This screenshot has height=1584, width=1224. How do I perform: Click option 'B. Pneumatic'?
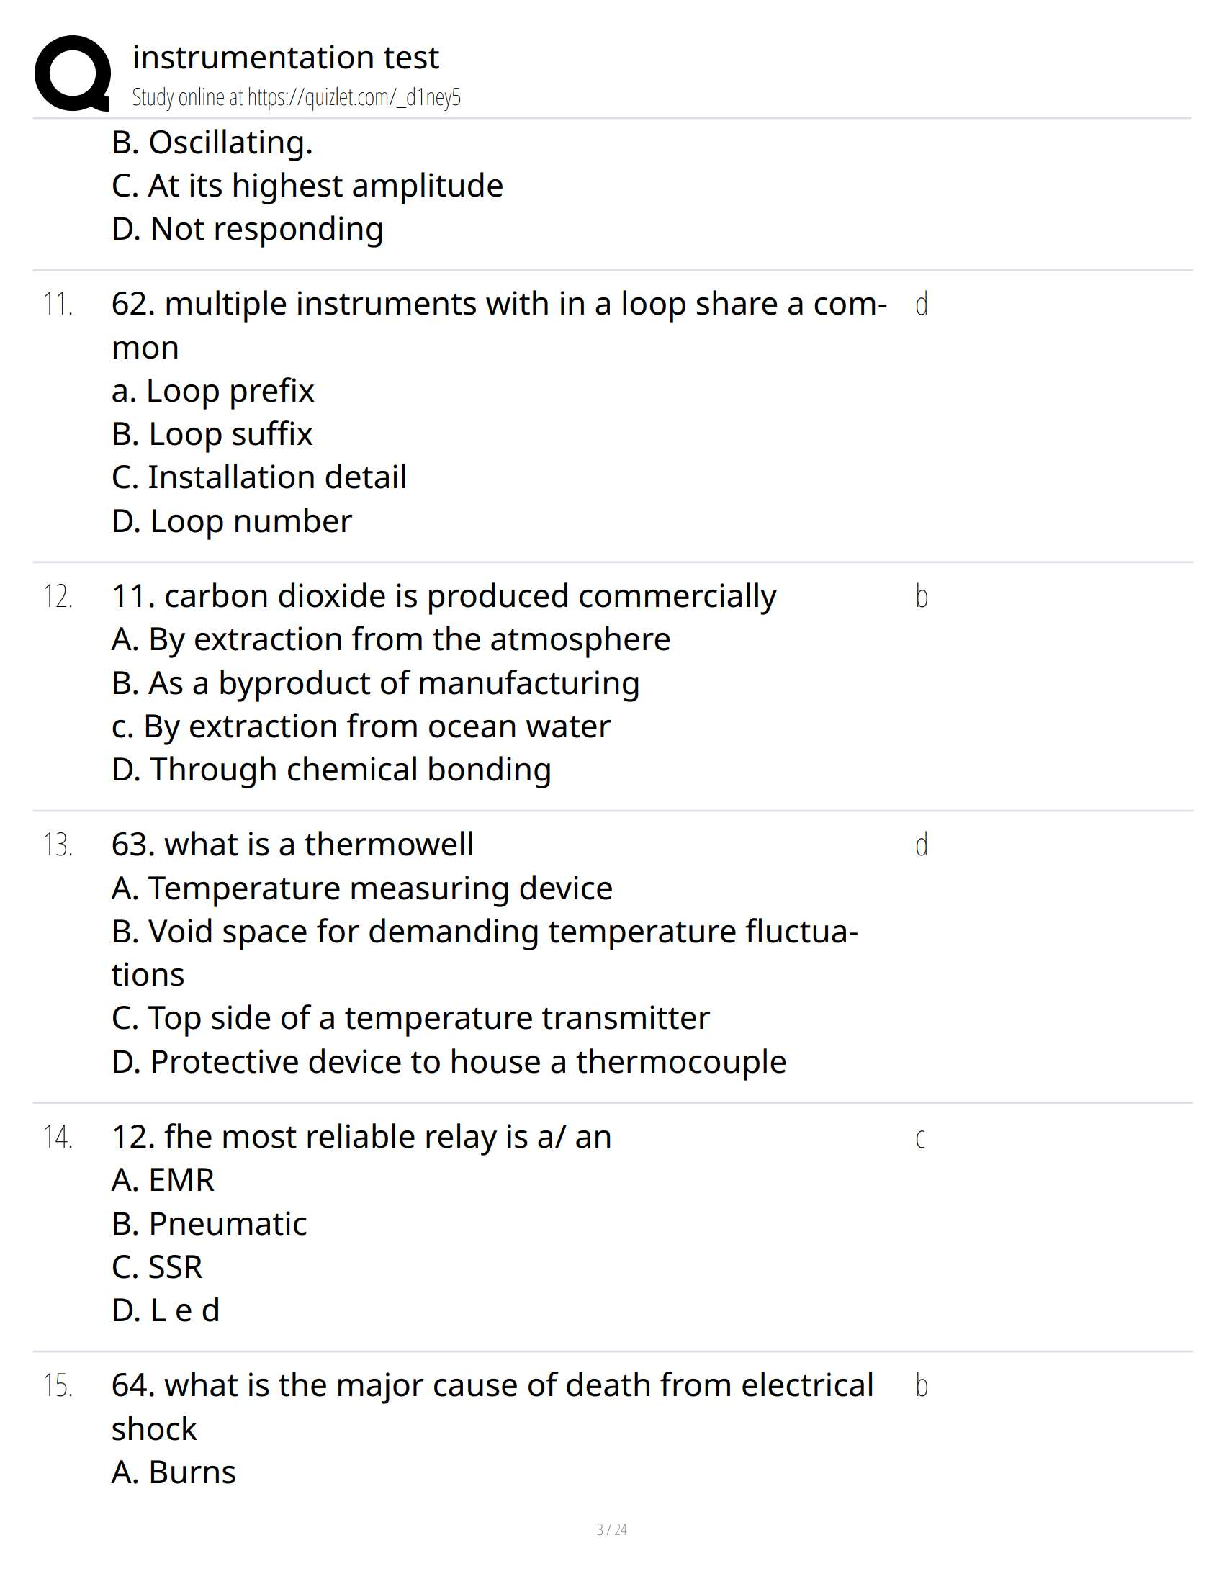point(209,1224)
